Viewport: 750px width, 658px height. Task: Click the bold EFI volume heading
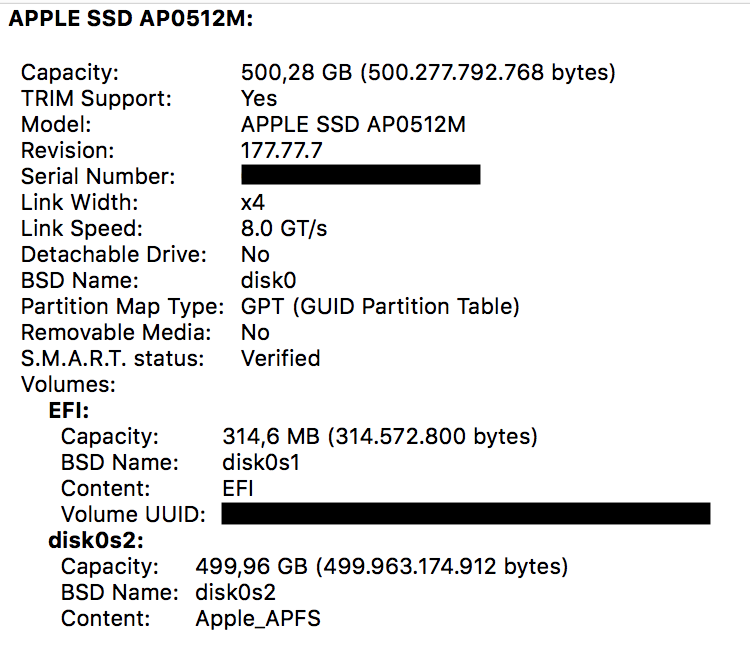point(68,411)
